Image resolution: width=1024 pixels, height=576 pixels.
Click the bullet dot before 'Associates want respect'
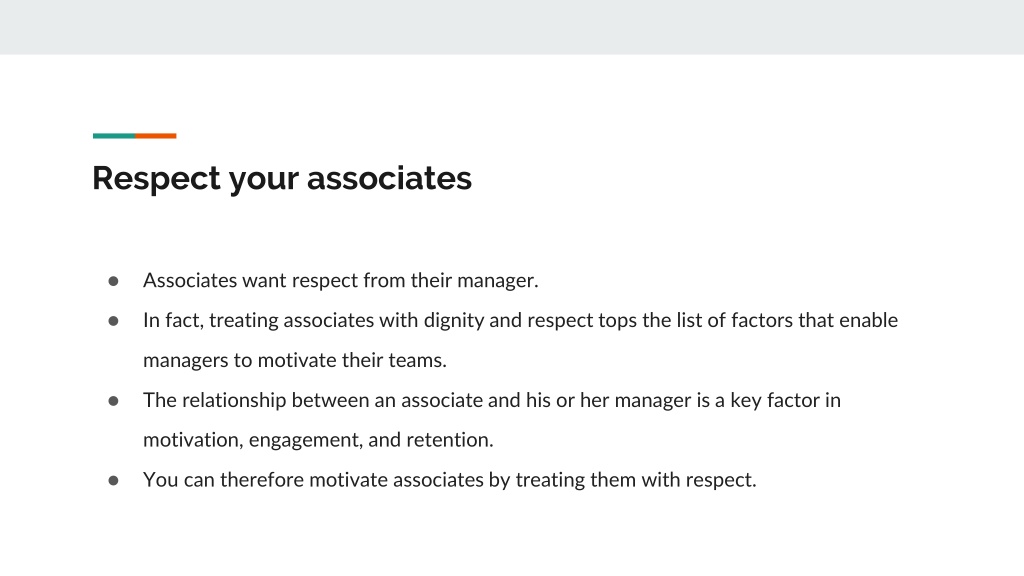tap(114, 281)
